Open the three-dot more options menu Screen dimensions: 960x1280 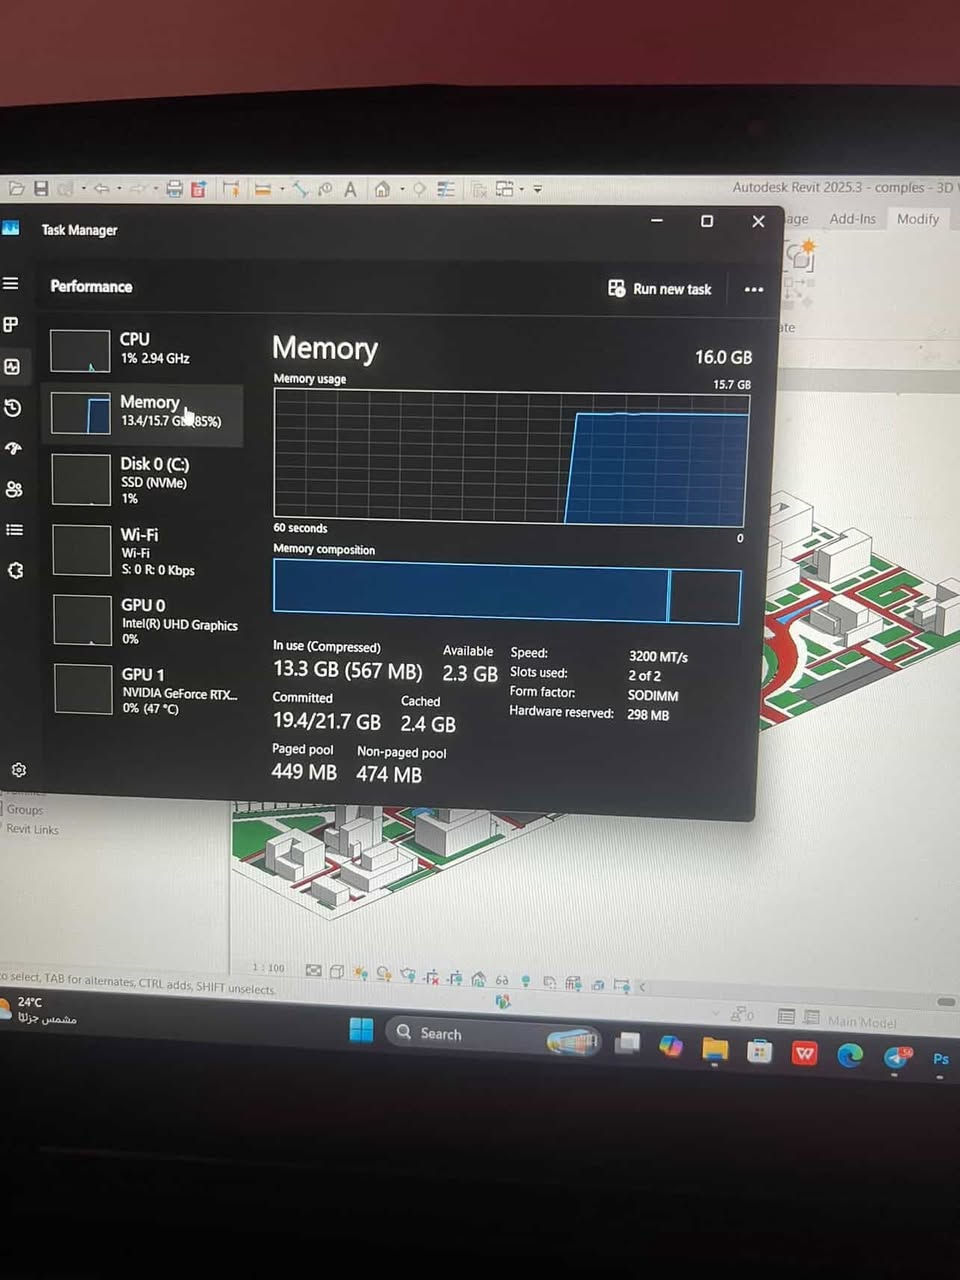point(754,290)
